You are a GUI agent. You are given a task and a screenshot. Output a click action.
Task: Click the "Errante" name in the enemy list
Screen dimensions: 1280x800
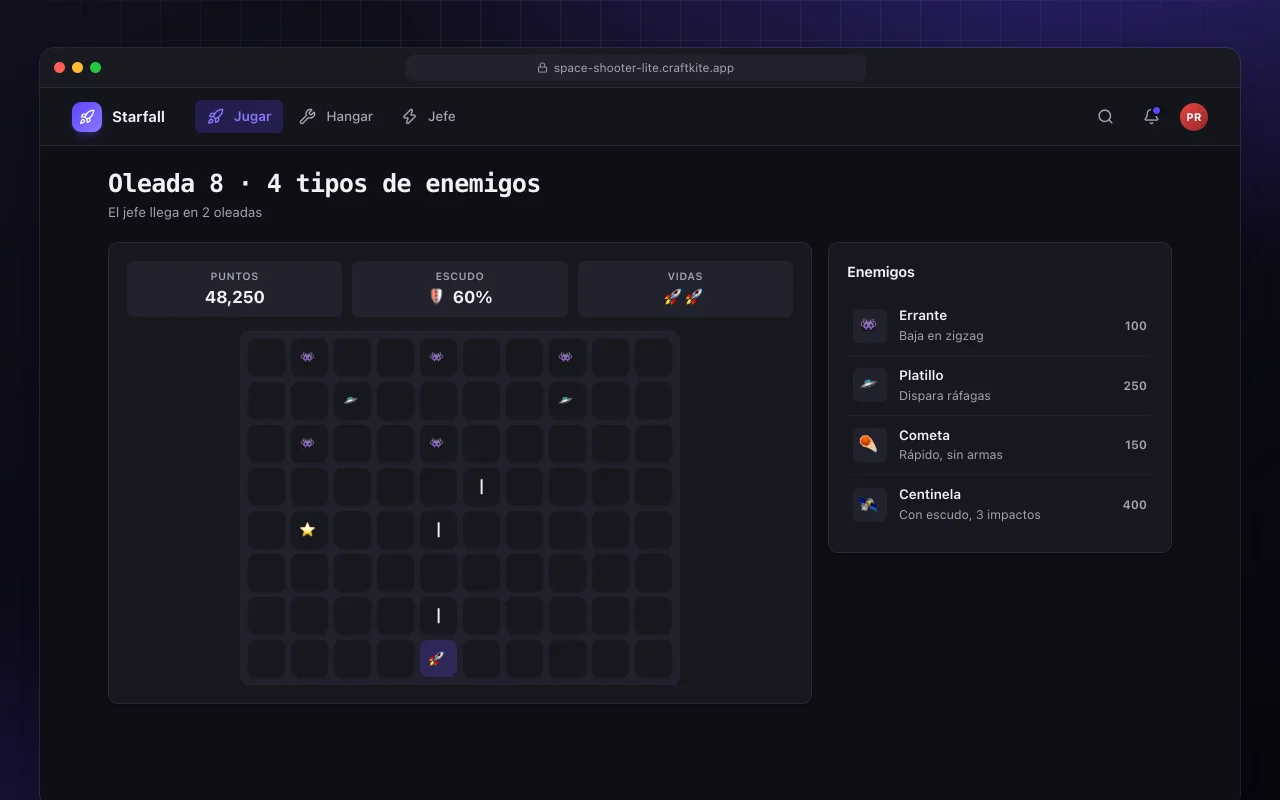[923, 316]
